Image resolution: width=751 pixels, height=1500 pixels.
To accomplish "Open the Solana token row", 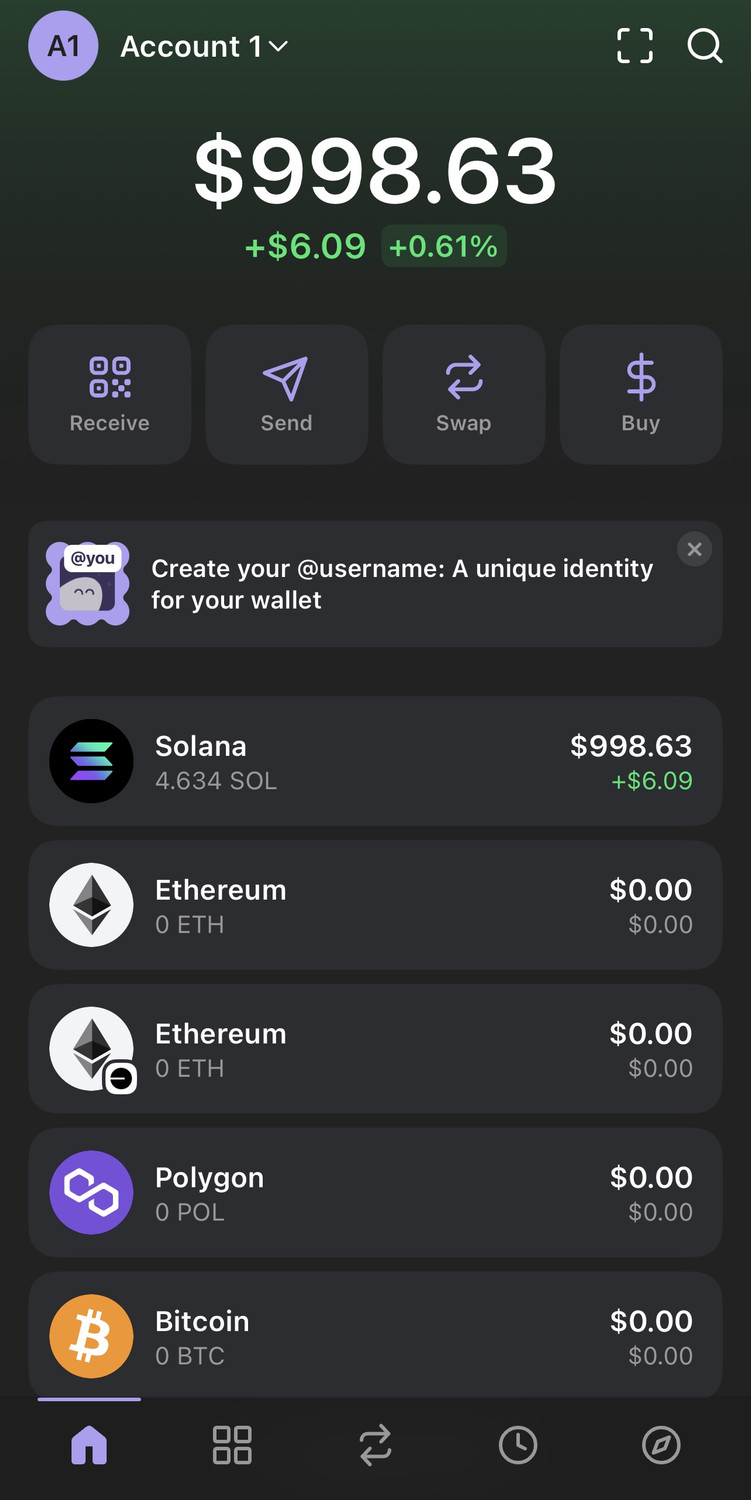I will click(375, 762).
